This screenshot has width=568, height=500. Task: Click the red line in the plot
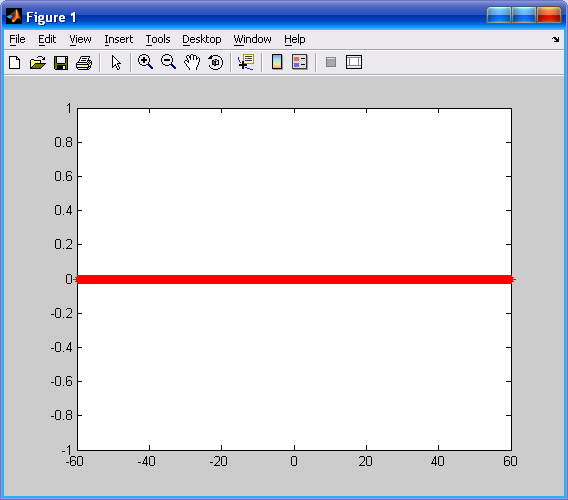(294, 279)
